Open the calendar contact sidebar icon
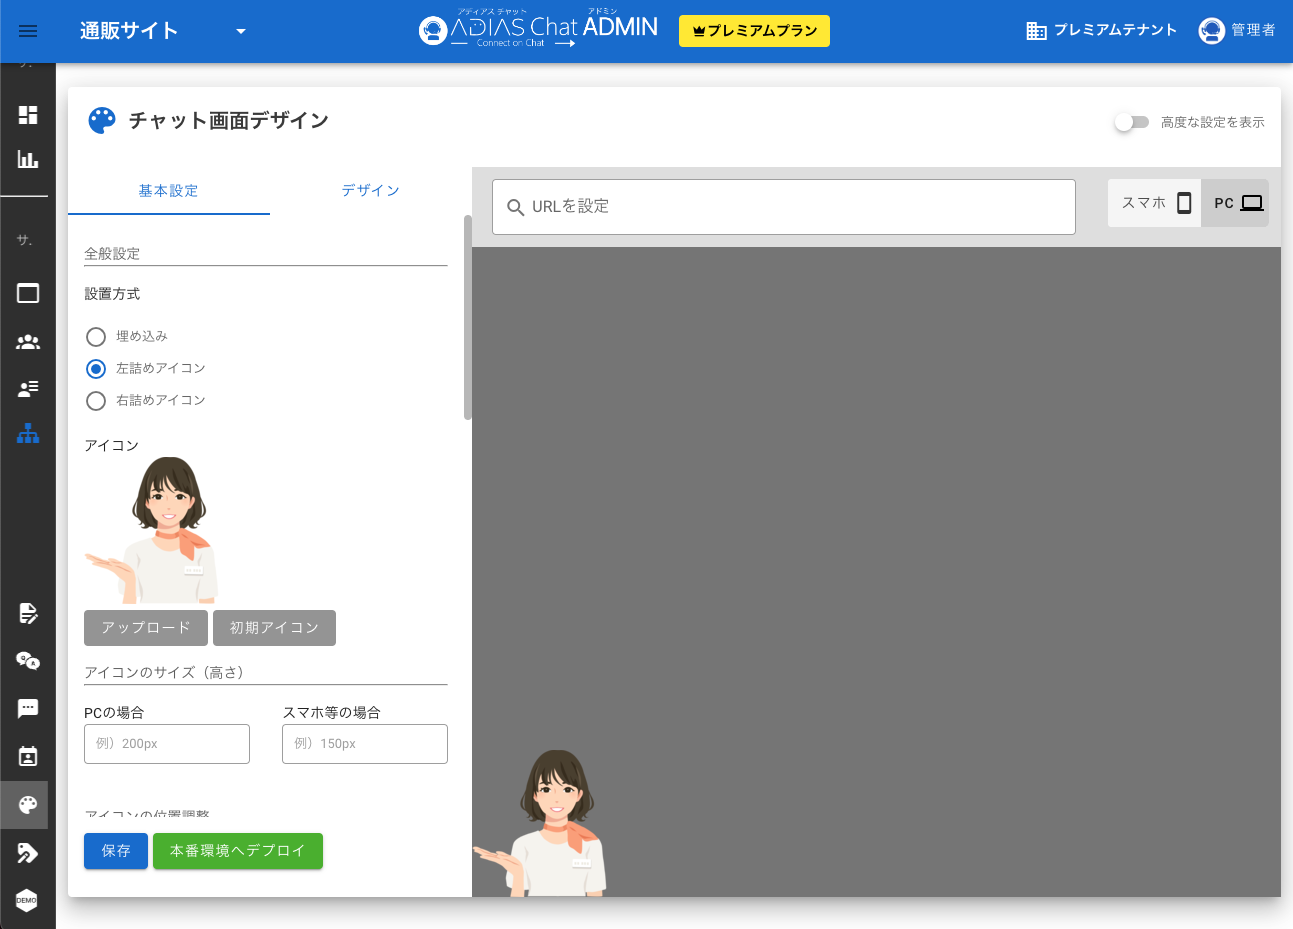This screenshot has width=1293, height=929. click(28, 756)
